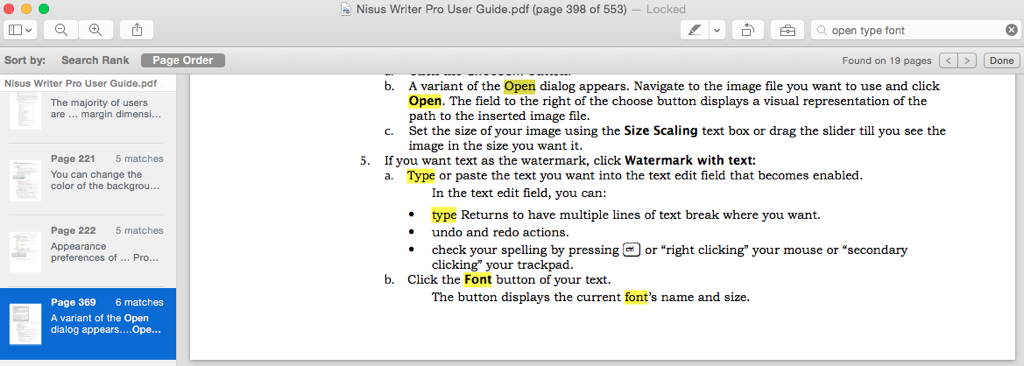
Task: Open the sidebar view menu button
Action: coord(21,30)
